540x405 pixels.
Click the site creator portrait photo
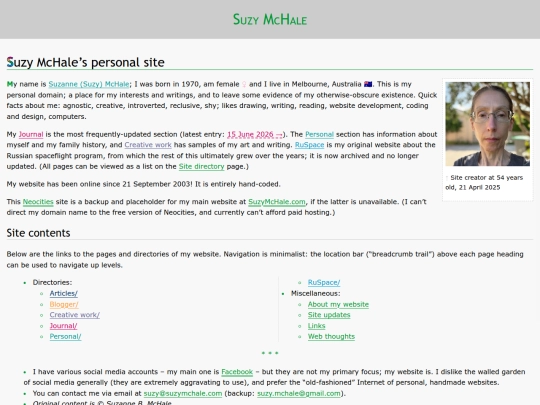pos(487,124)
